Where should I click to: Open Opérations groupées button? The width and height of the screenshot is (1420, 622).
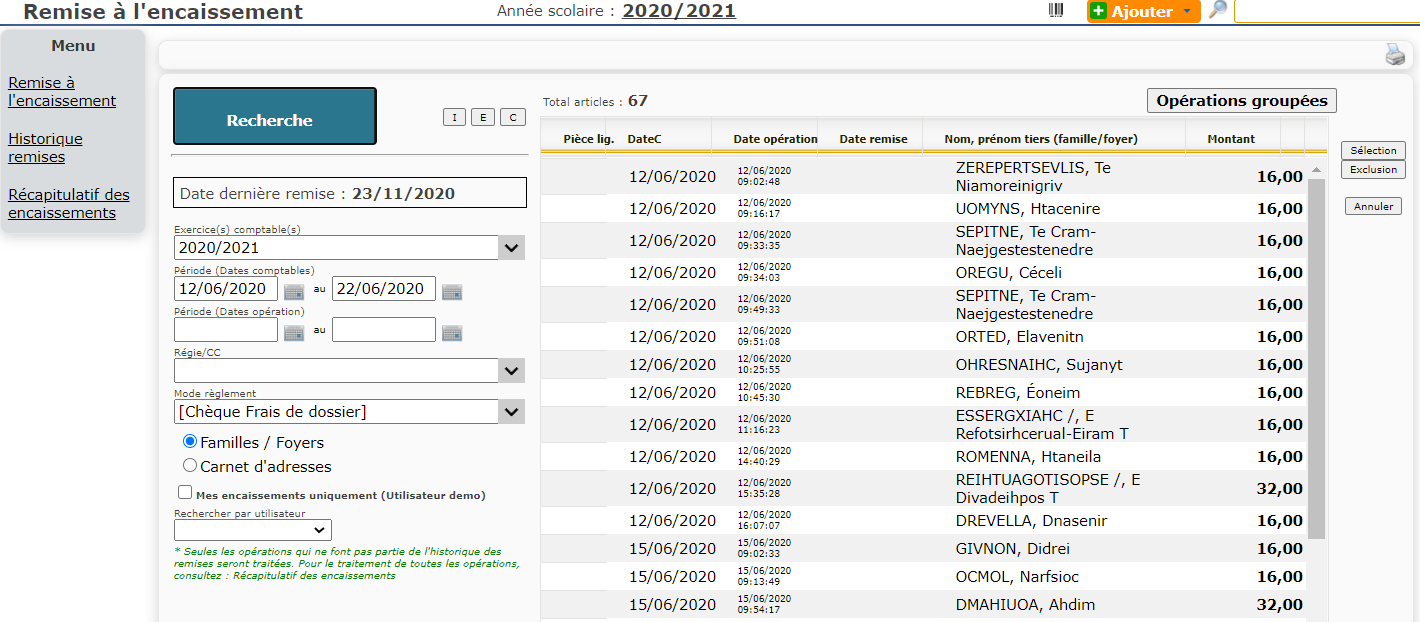[x=1242, y=100]
